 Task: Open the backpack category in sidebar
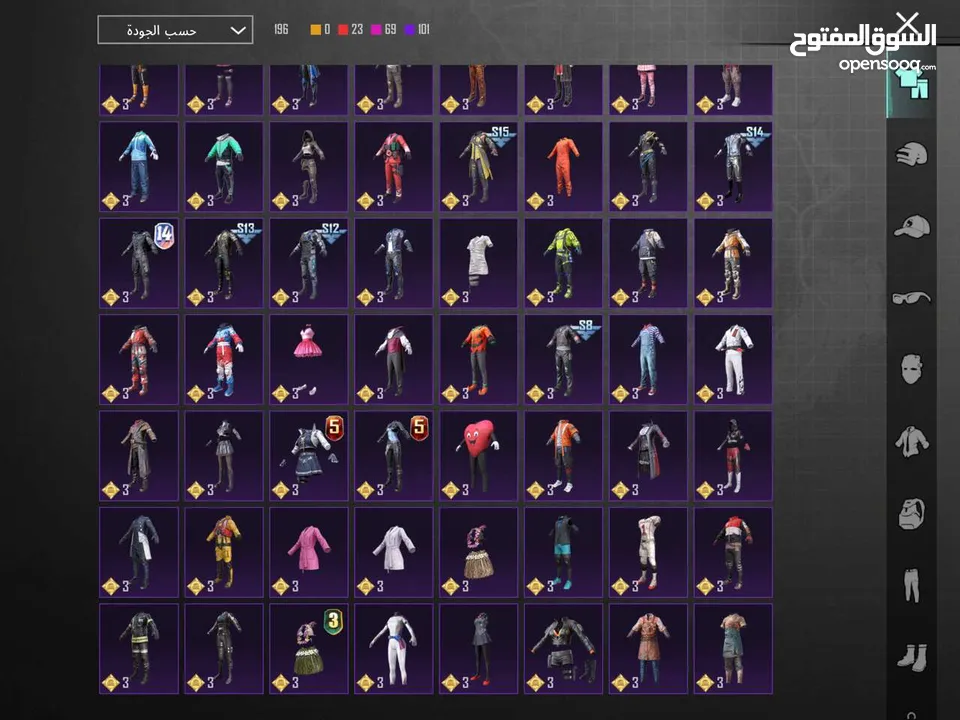pyautogui.click(x=912, y=513)
